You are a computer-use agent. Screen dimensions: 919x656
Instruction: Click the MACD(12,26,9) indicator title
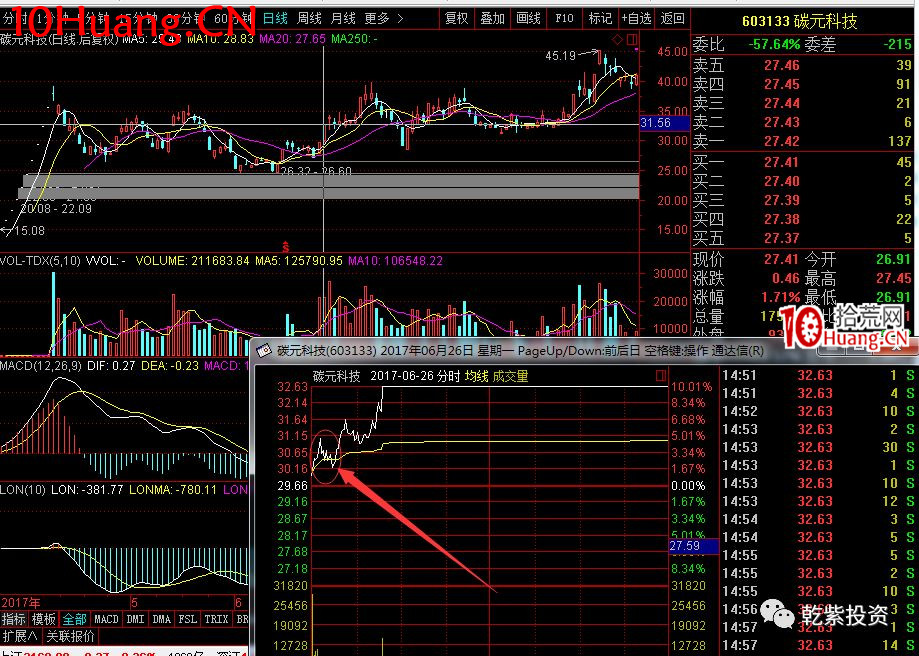click(x=41, y=365)
